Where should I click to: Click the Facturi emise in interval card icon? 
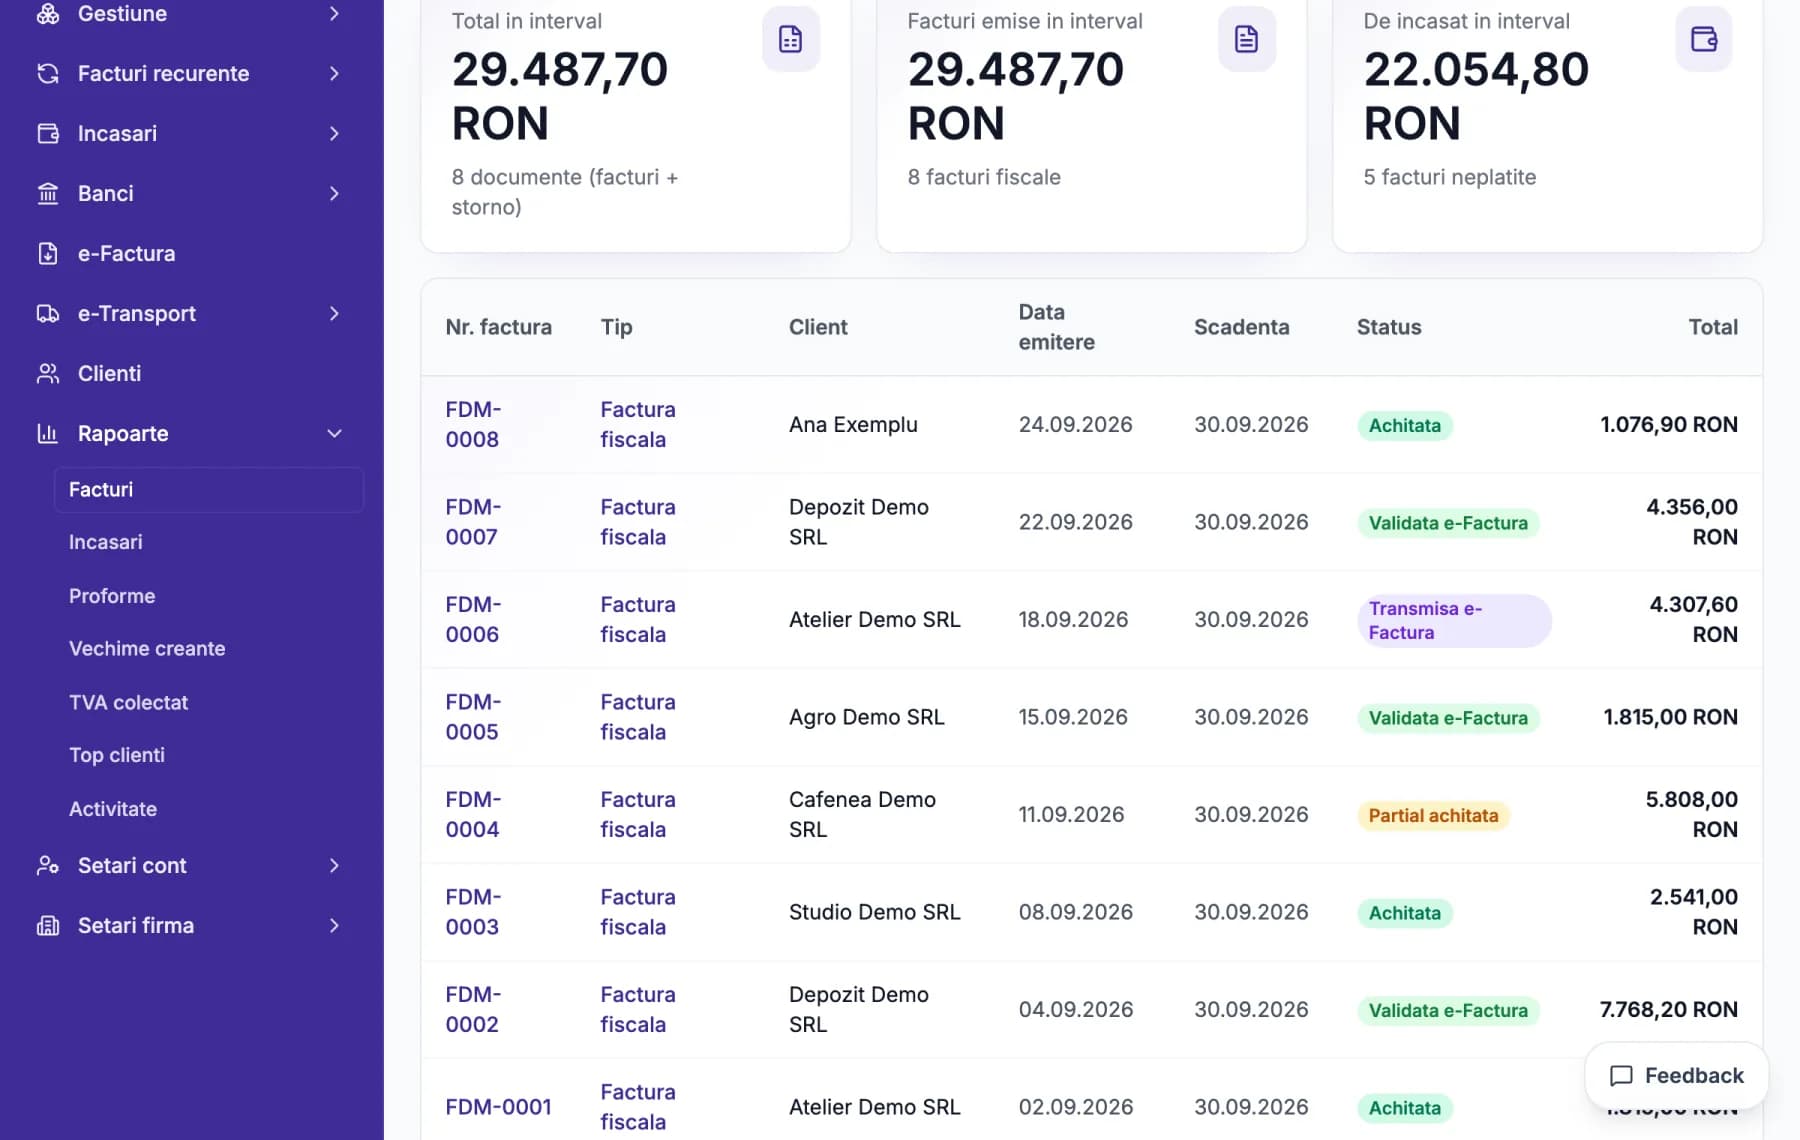click(1246, 39)
